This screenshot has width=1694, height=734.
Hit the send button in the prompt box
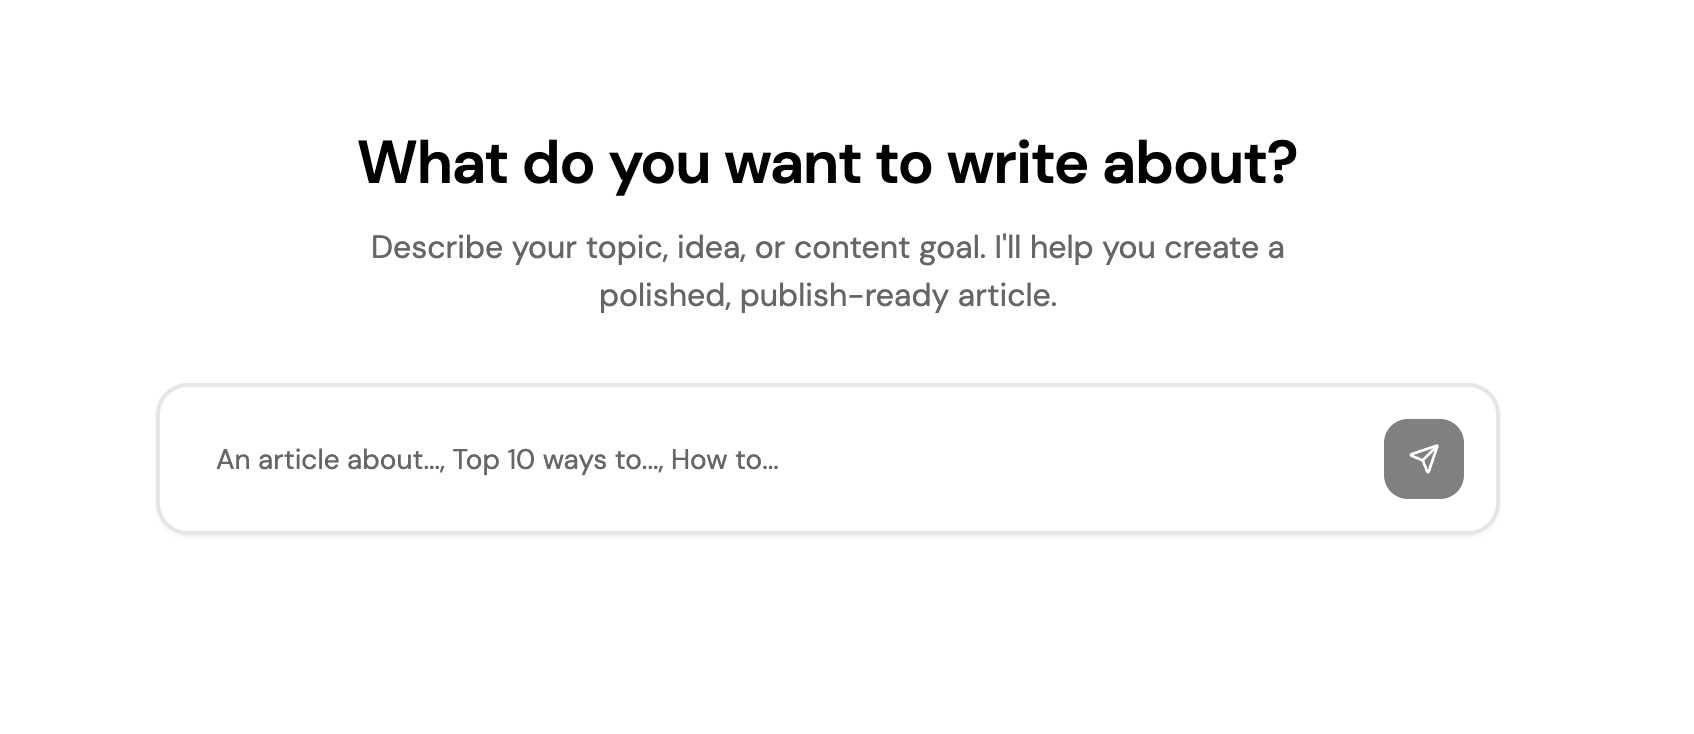(x=1423, y=459)
